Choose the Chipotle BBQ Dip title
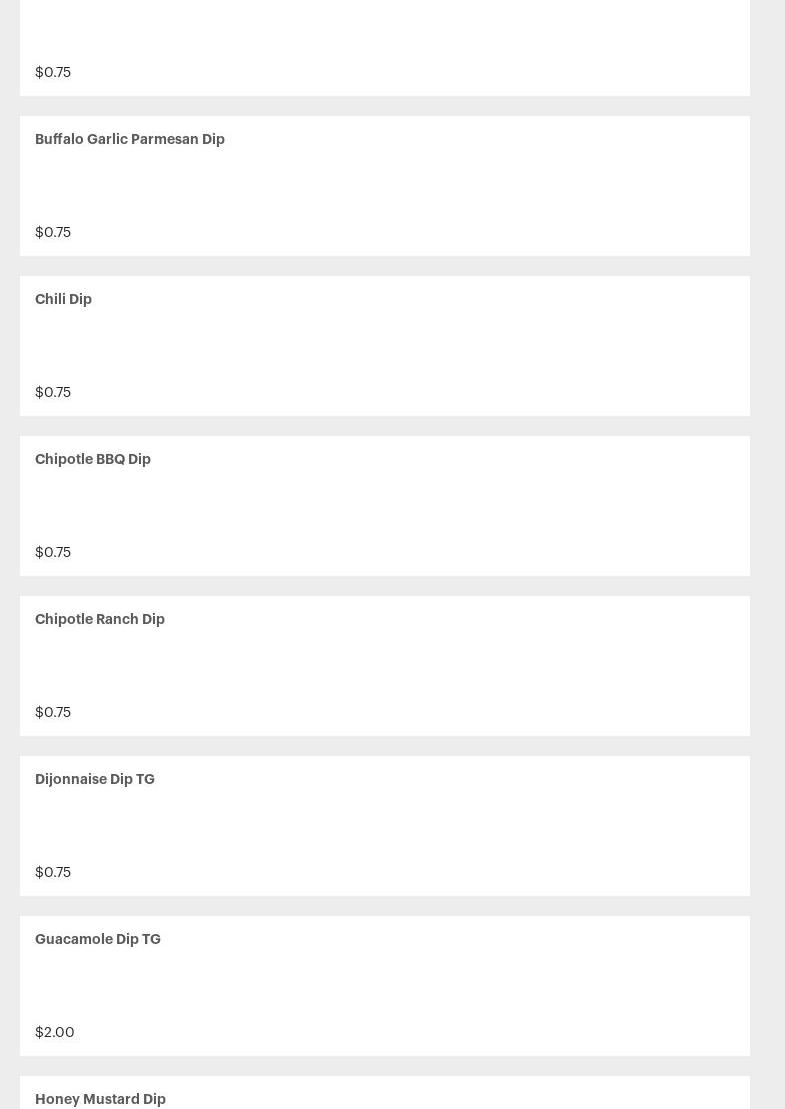 click(x=93, y=459)
